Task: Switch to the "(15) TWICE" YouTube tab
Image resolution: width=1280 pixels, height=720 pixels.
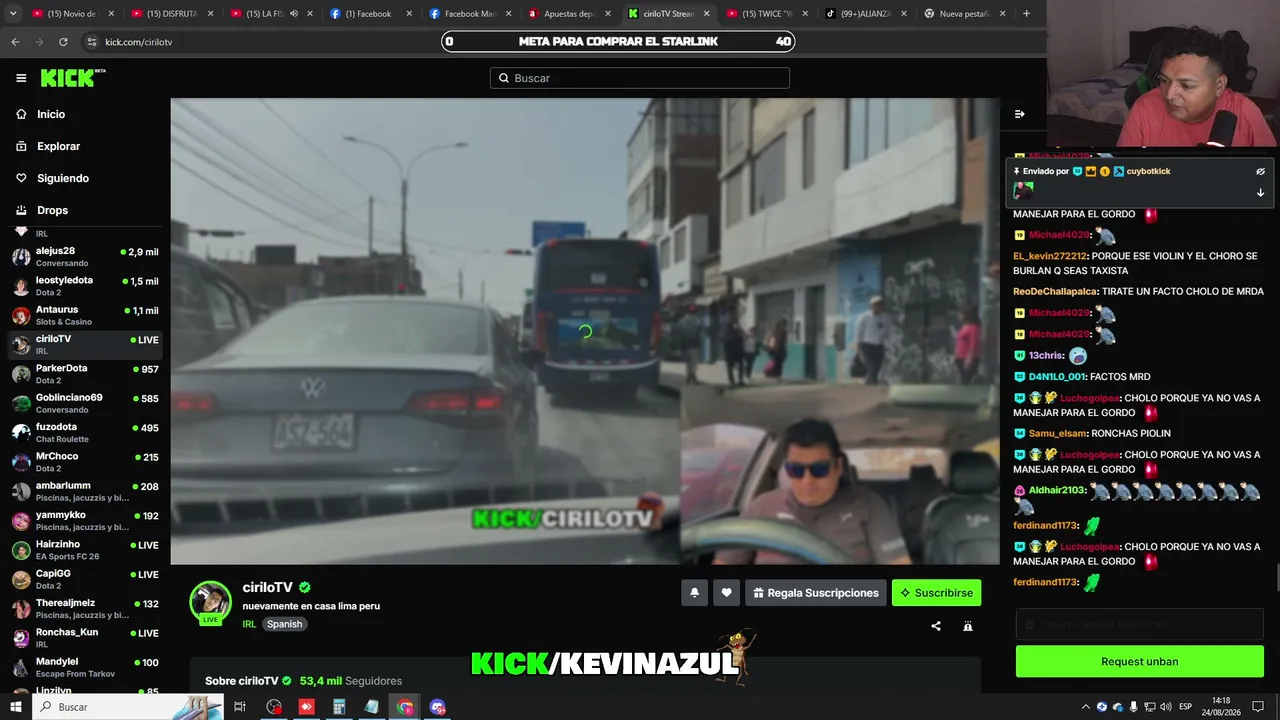Action: point(766,14)
